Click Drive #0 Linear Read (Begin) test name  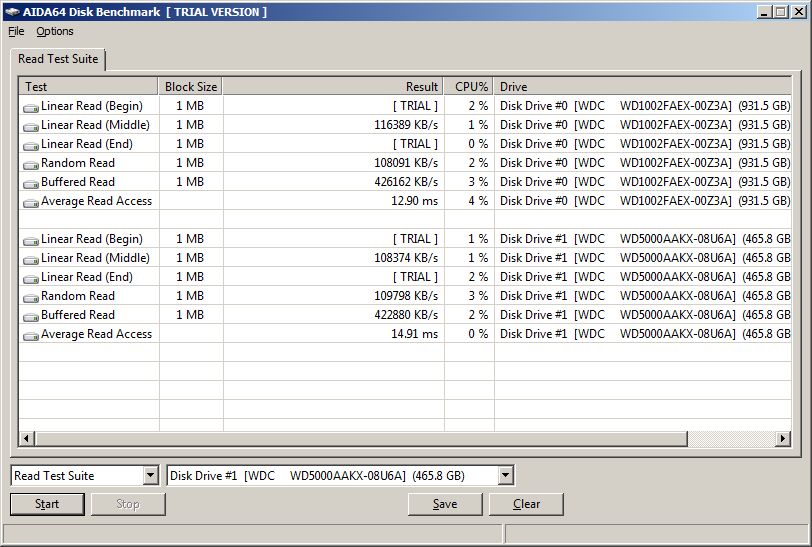(x=92, y=106)
